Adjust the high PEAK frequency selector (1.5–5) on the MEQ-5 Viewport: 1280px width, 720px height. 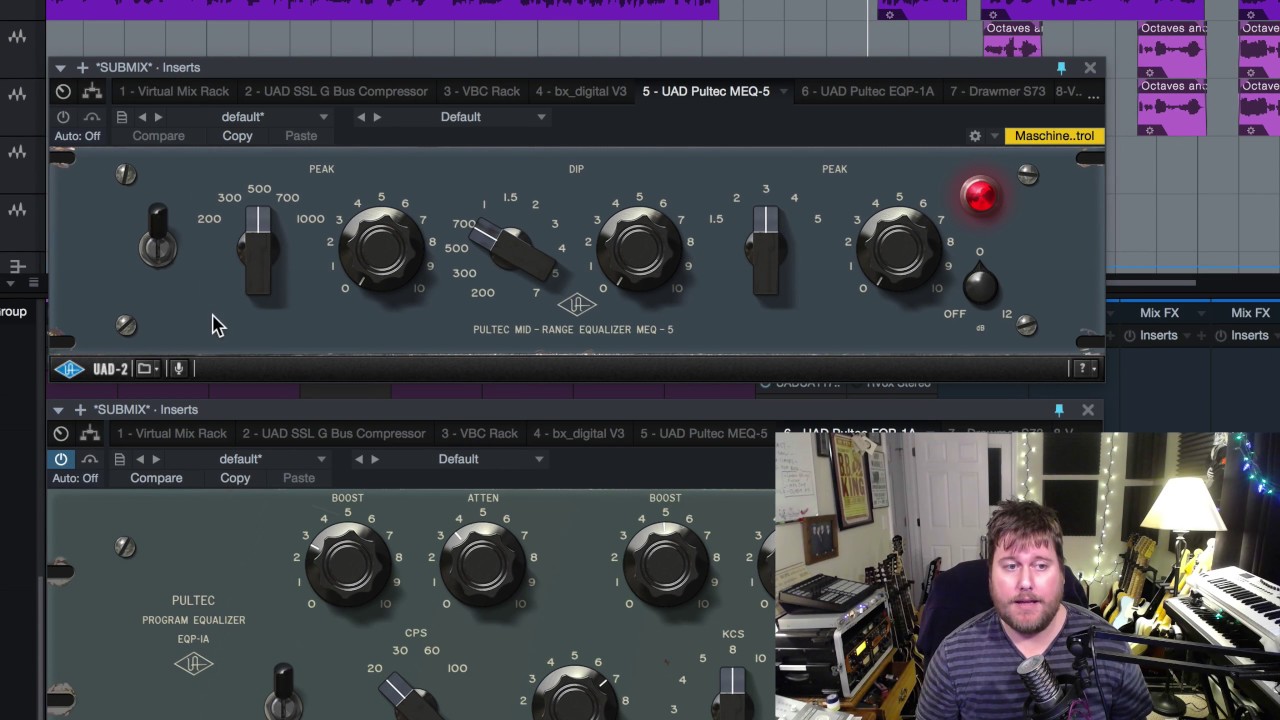coord(765,250)
